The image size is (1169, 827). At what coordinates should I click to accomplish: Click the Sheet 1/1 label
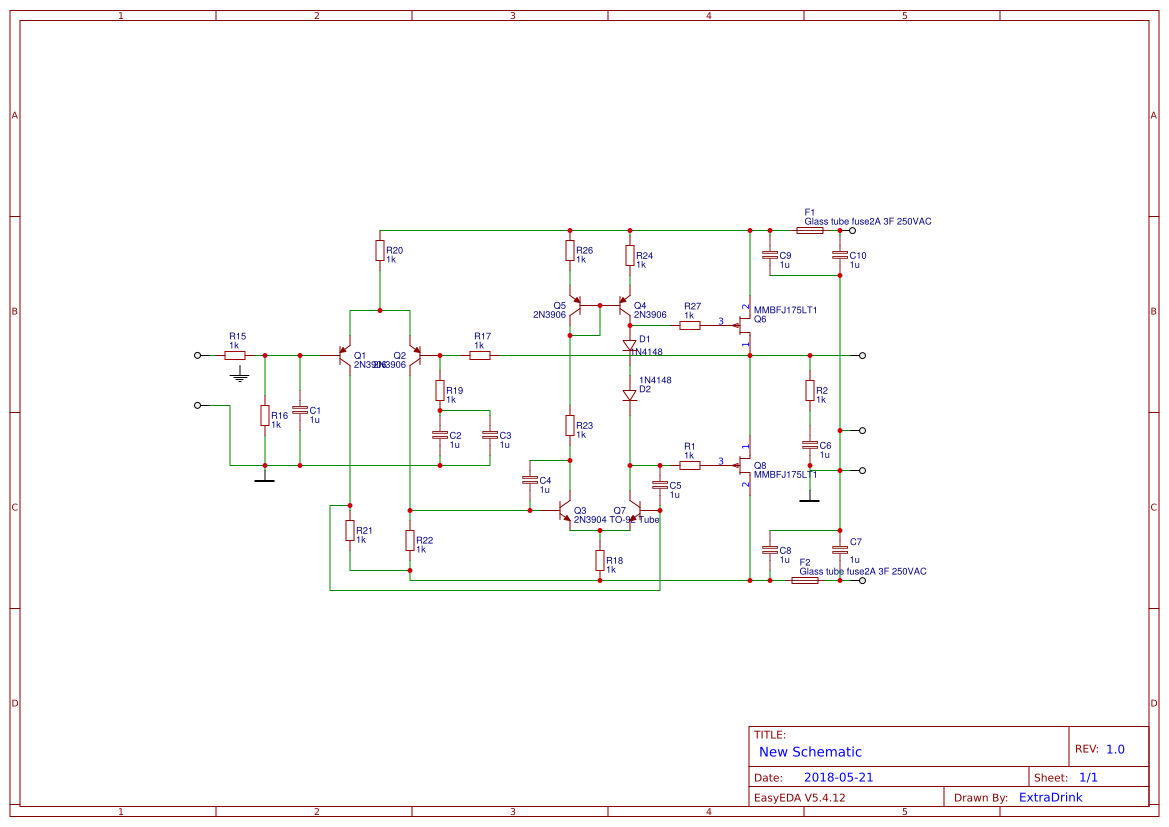click(1090, 776)
